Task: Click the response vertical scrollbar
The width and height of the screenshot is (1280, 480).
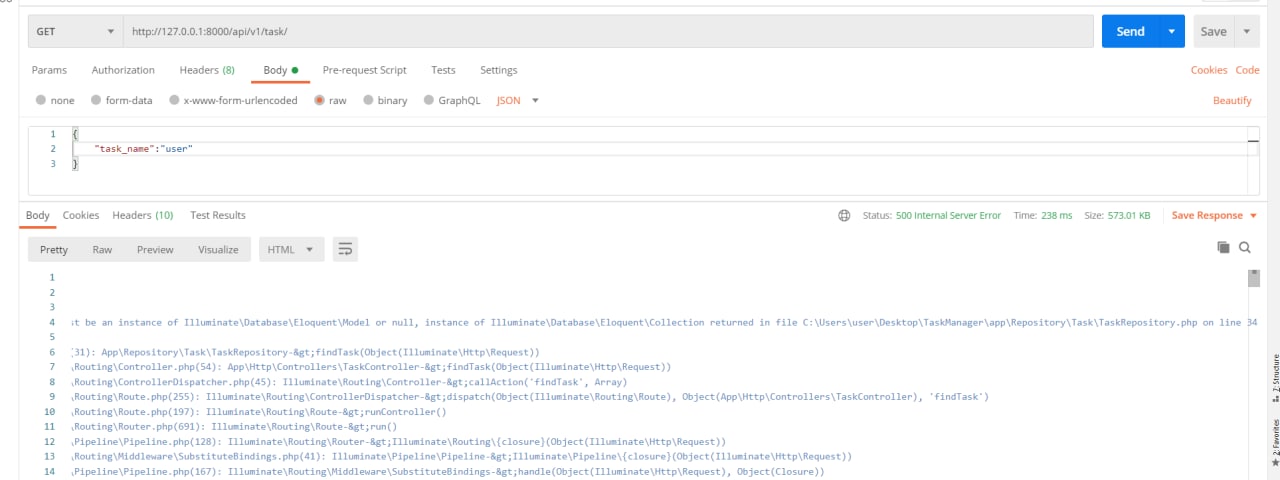Action: 1254,278
